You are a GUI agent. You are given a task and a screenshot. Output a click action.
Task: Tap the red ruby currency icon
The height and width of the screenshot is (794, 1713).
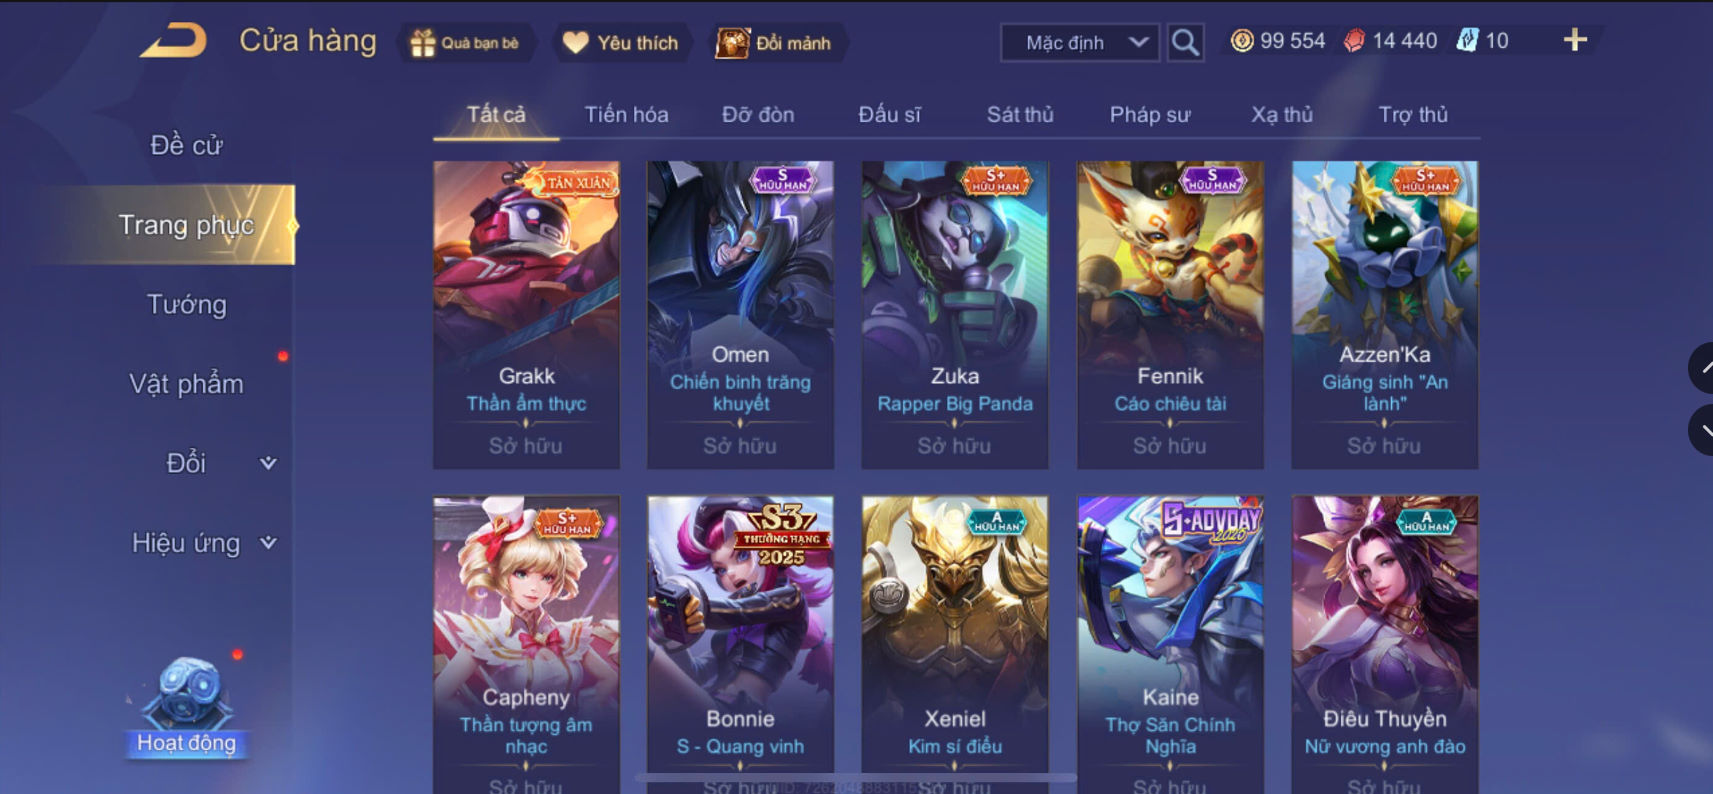coord(1354,41)
